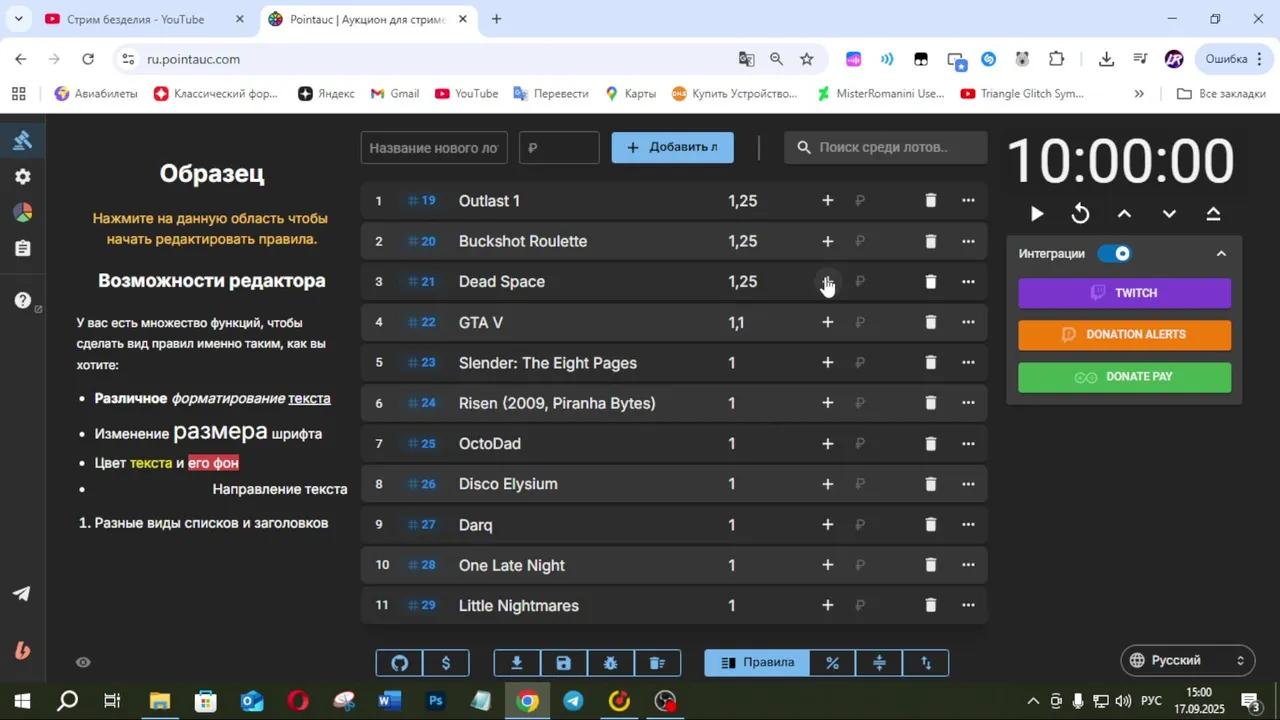Open Photoshop from the Windows taskbar
This screenshot has height=720, width=1280.
click(x=436, y=701)
